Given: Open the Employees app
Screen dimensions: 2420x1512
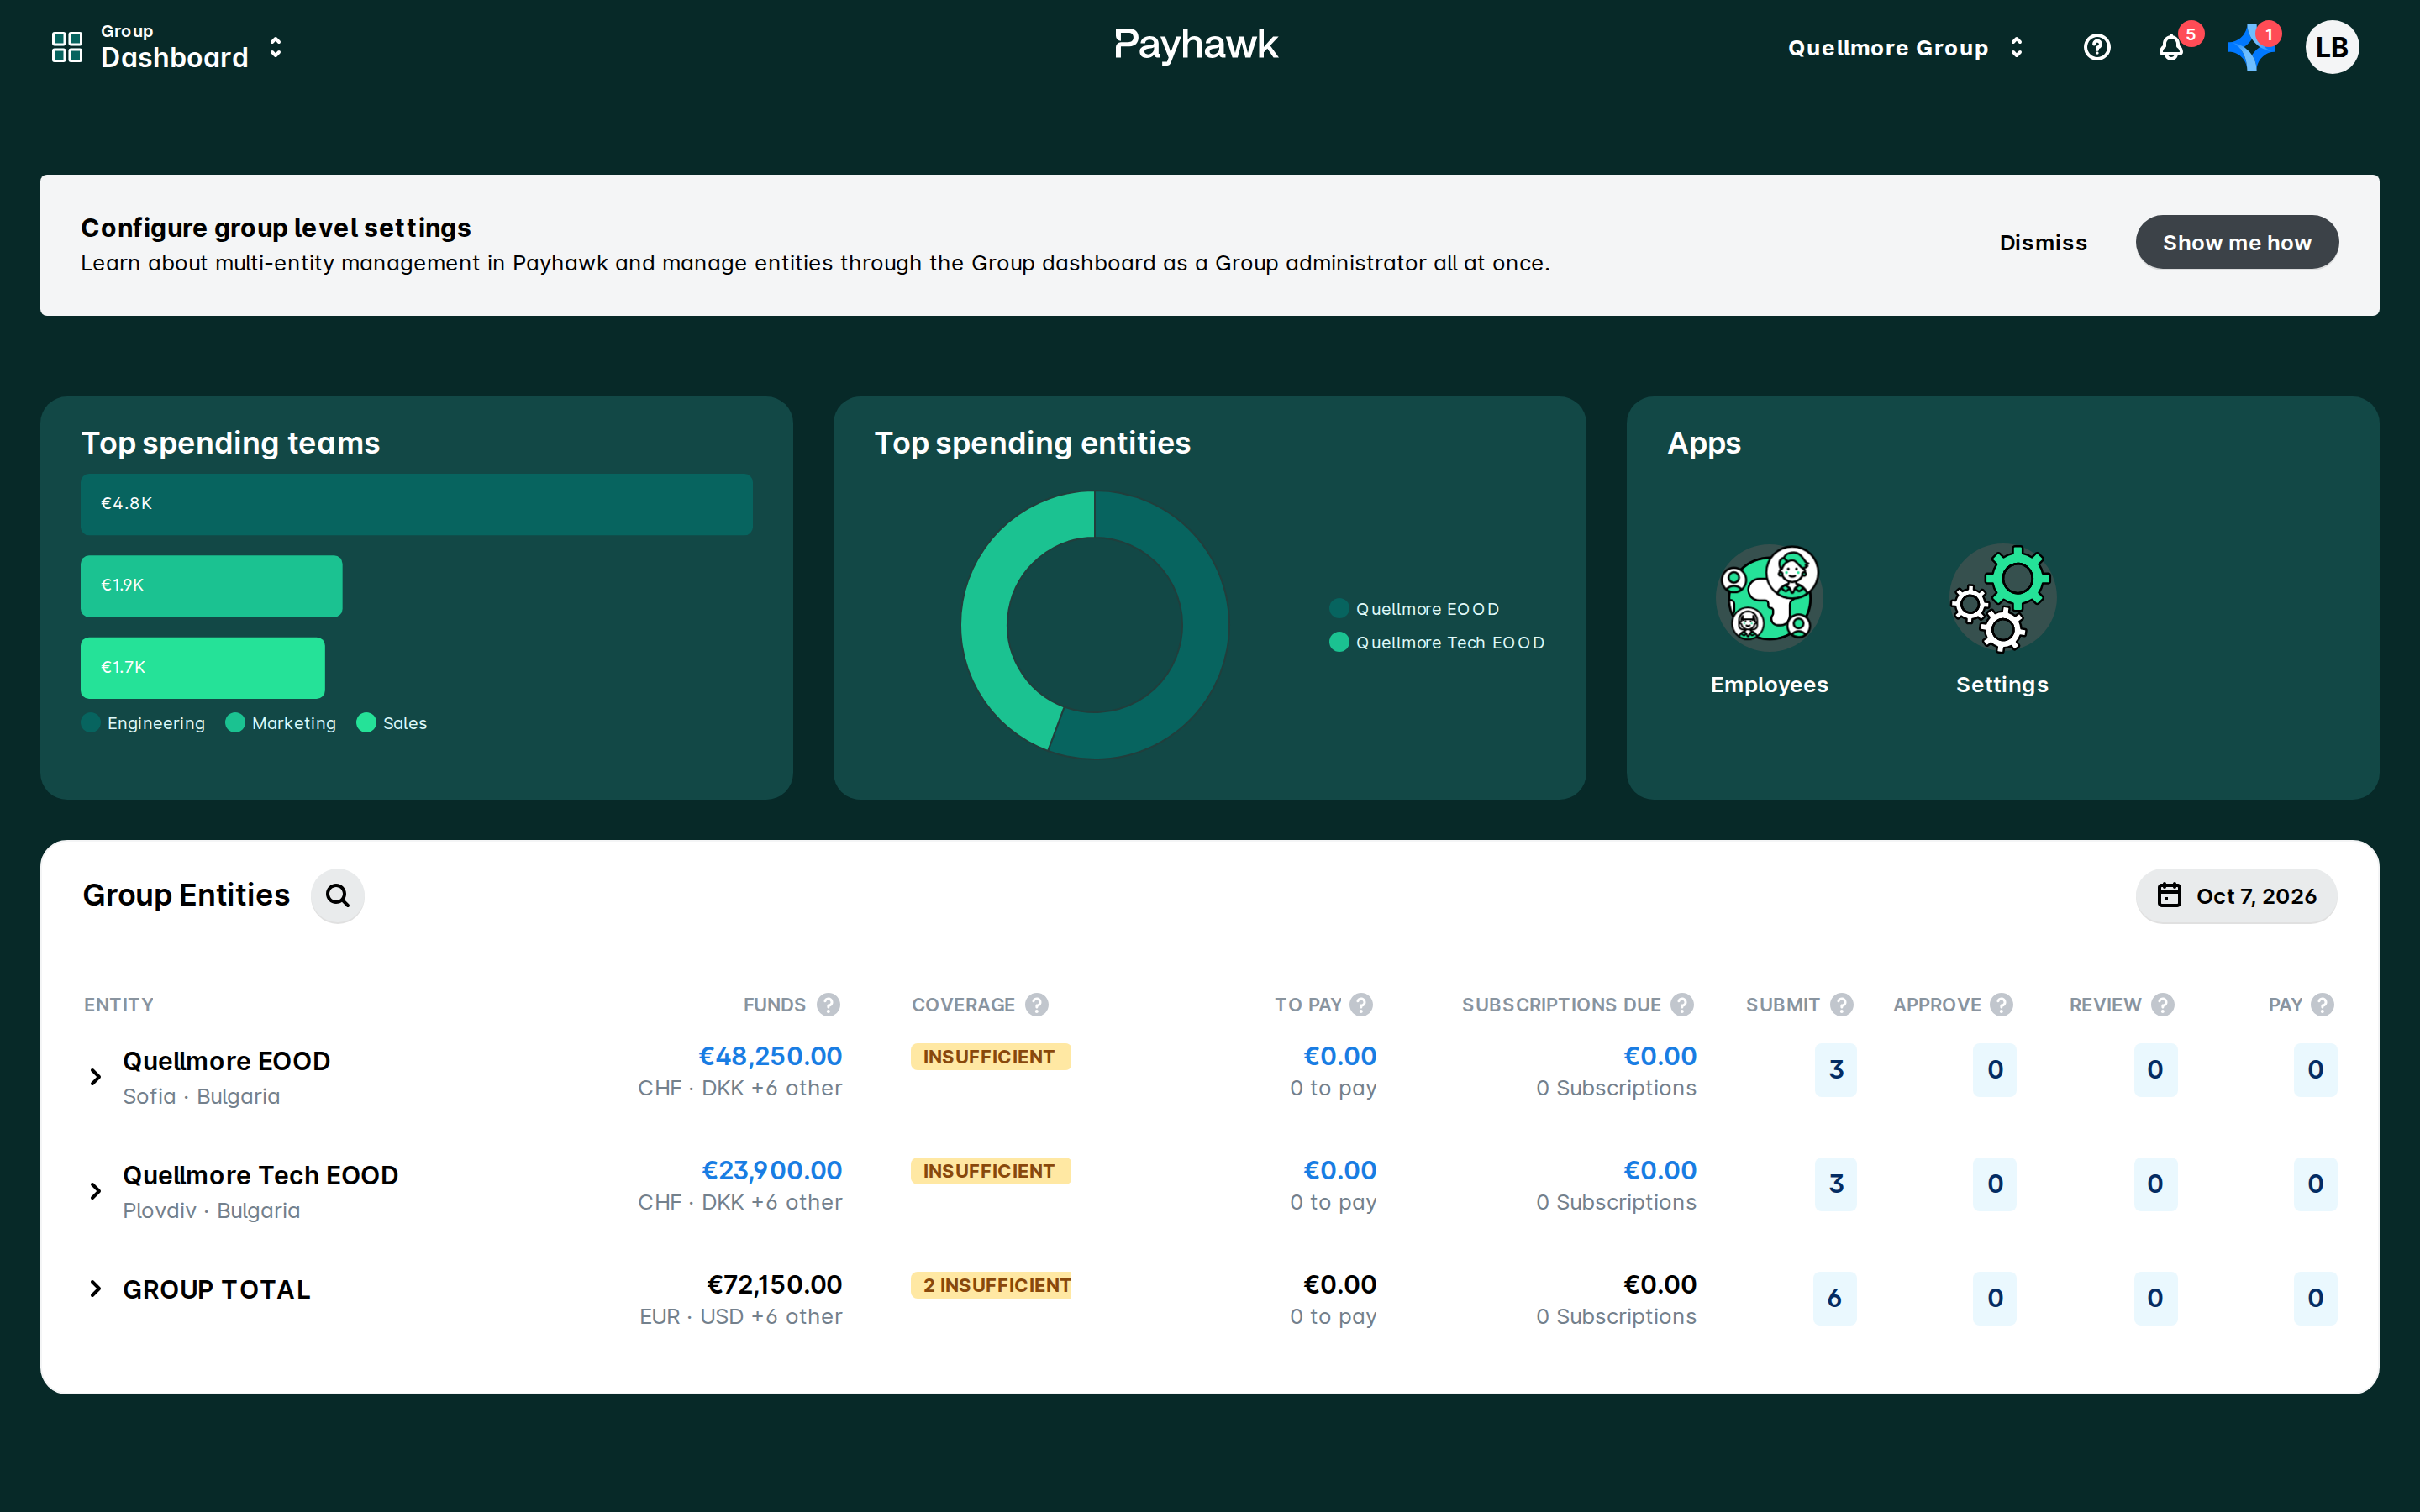Looking at the screenshot, I should (1769, 620).
